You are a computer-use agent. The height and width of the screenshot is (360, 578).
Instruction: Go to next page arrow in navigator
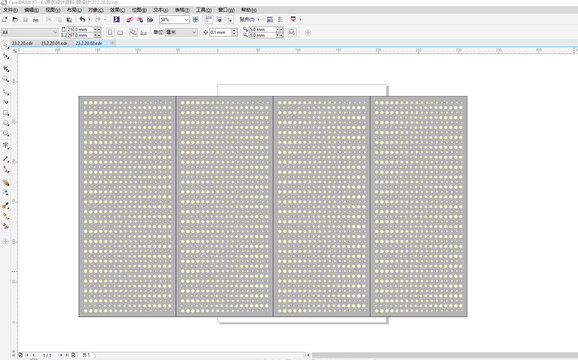(61, 355)
